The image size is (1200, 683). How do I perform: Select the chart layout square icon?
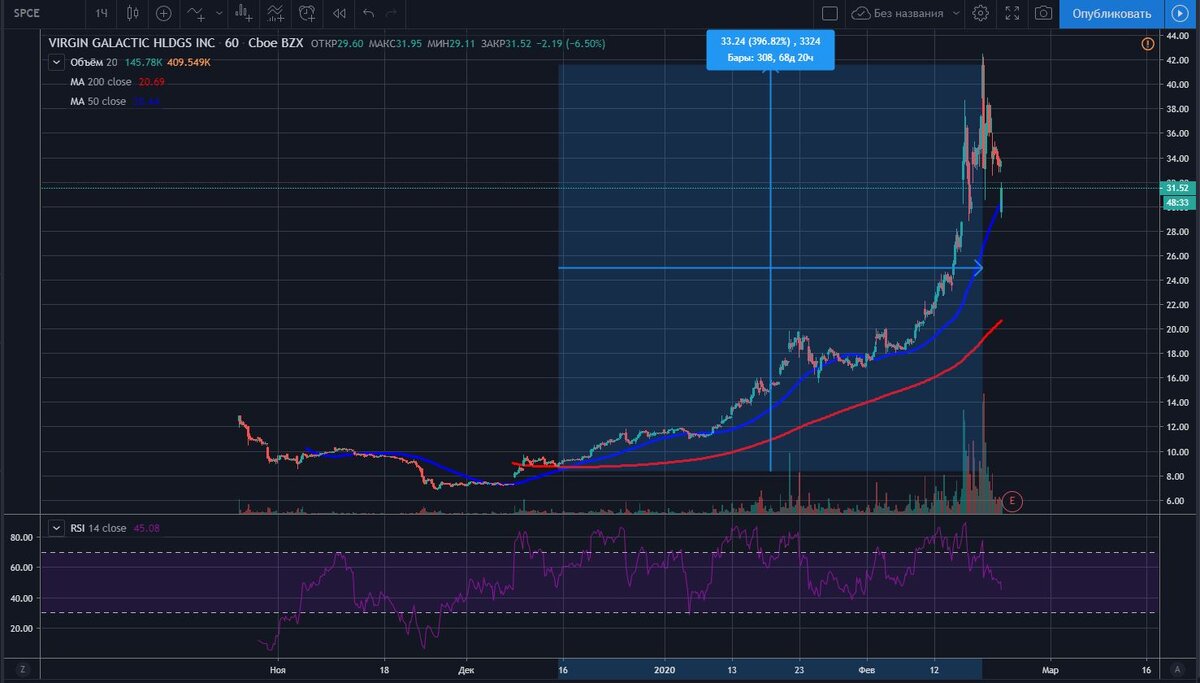pyautogui.click(x=829, y=14)
